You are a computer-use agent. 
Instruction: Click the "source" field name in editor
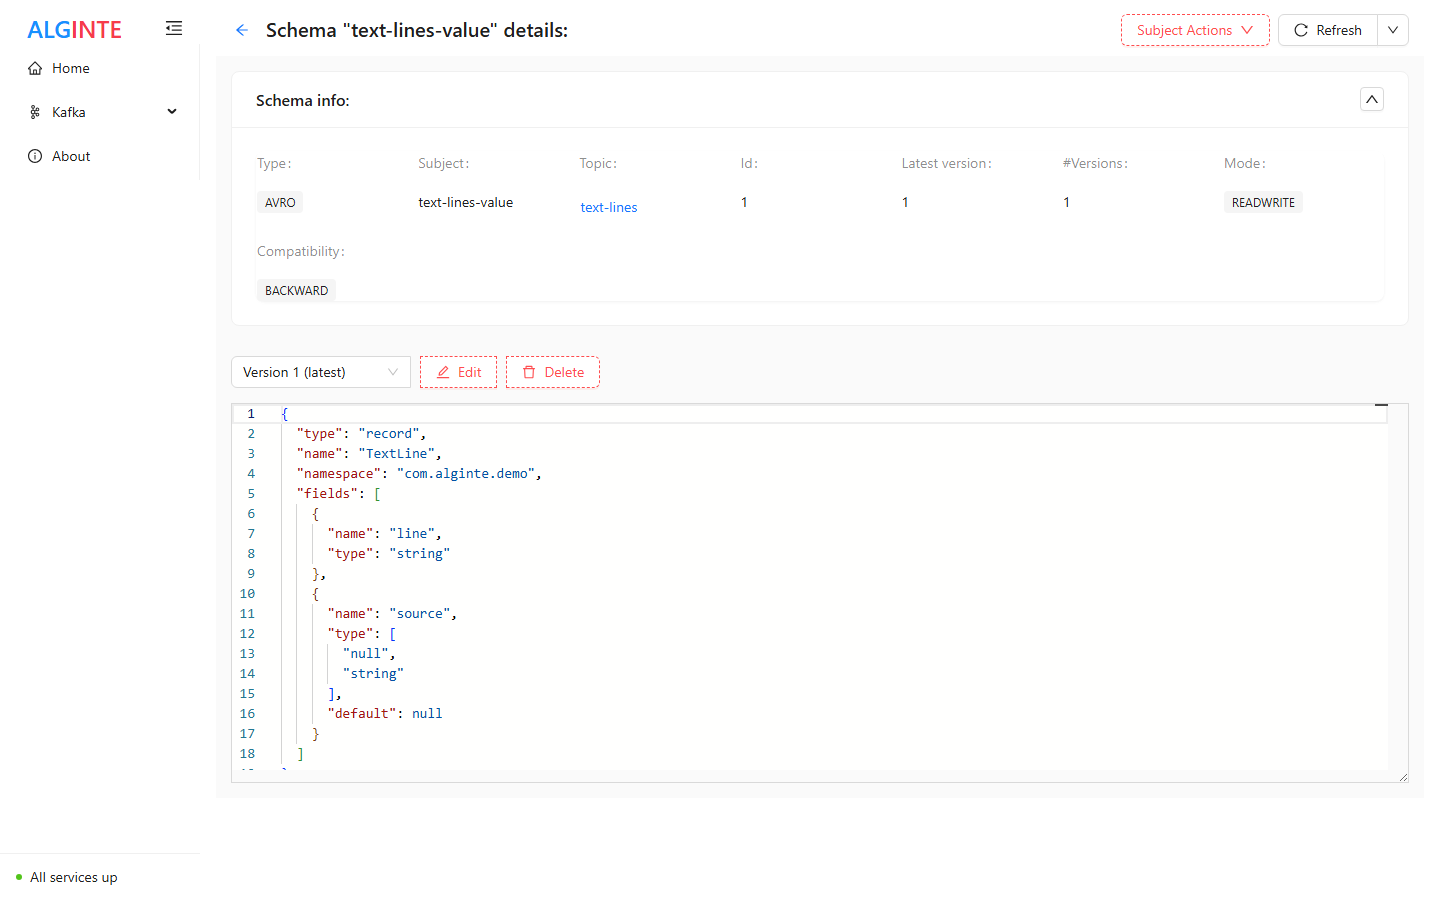click(420, 613)
